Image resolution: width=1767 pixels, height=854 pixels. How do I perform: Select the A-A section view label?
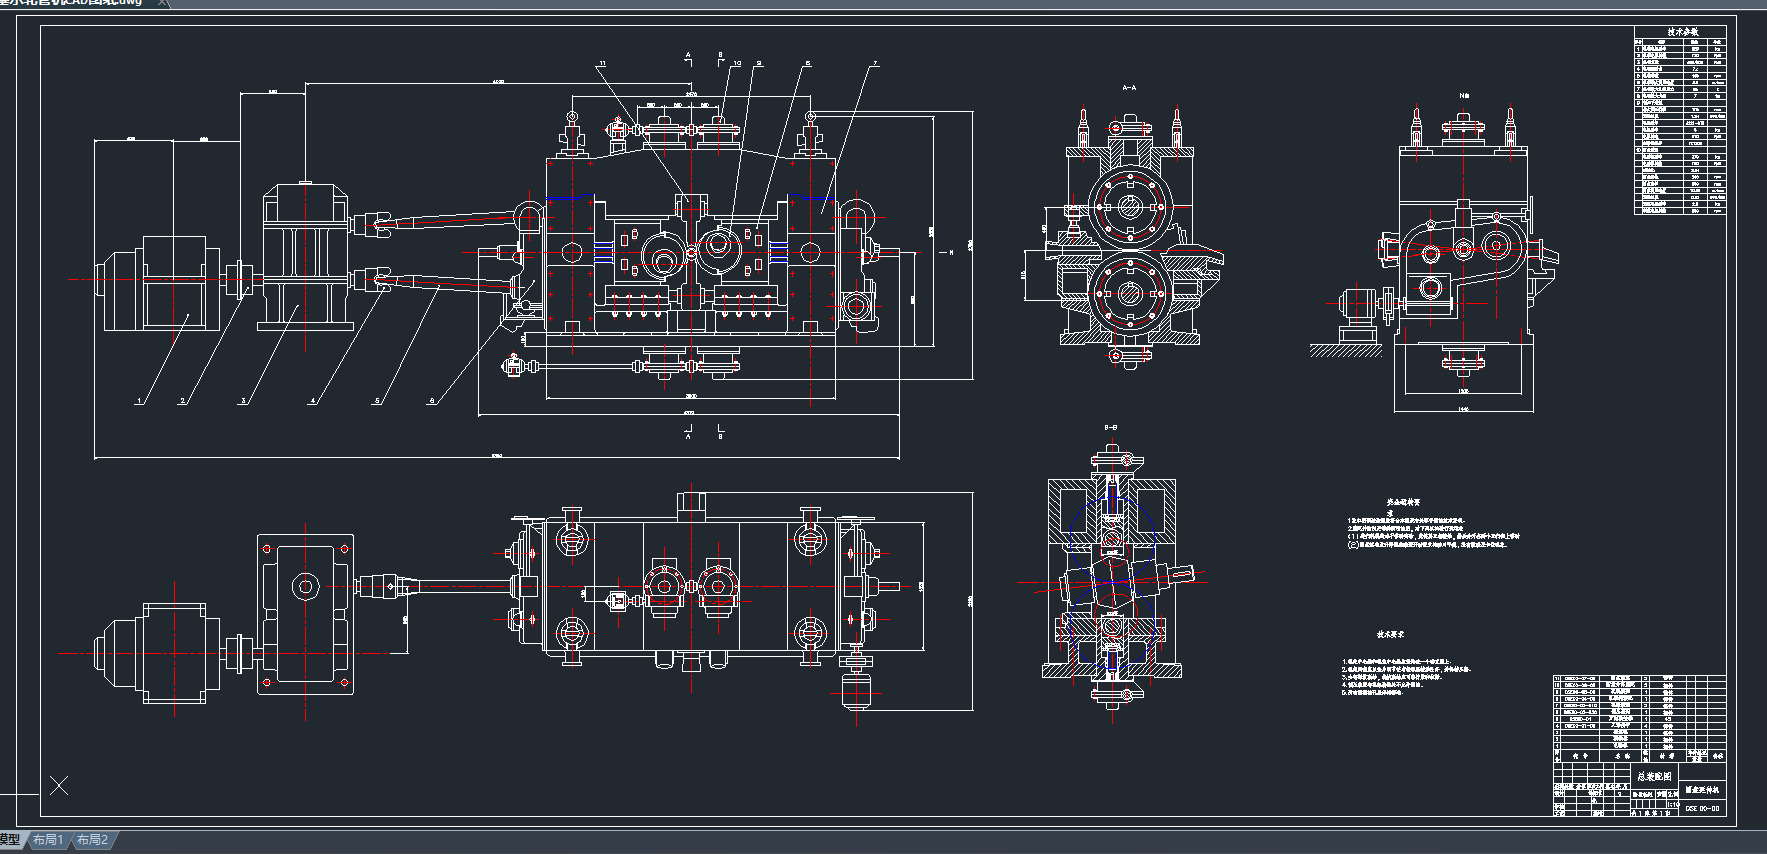coord(1129,88)
